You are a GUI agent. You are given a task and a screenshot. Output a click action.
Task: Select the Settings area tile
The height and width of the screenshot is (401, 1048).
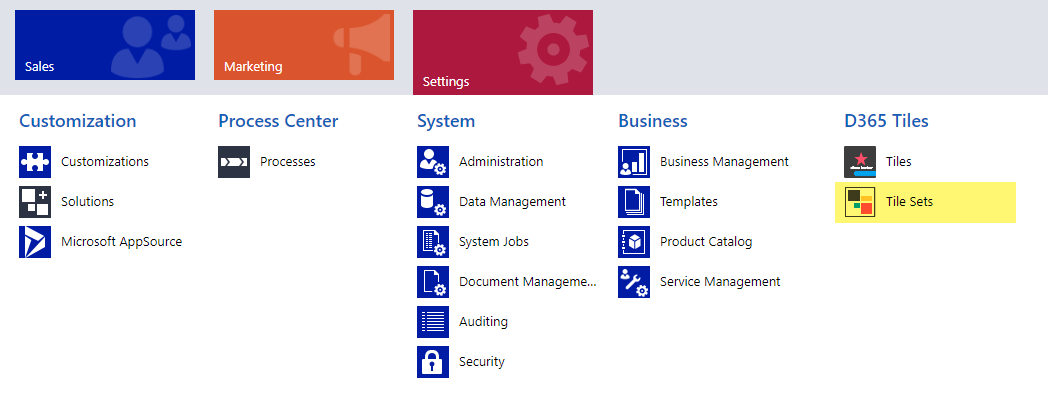tap(503, 52)
